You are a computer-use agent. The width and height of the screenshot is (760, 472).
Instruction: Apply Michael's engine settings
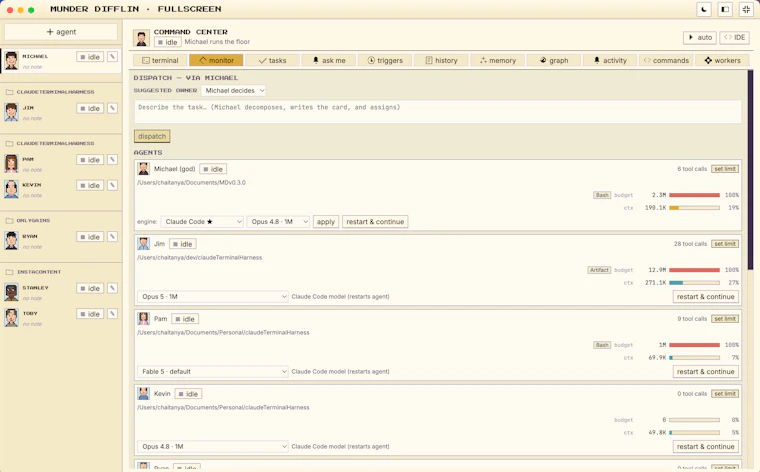tap(326, 221)
